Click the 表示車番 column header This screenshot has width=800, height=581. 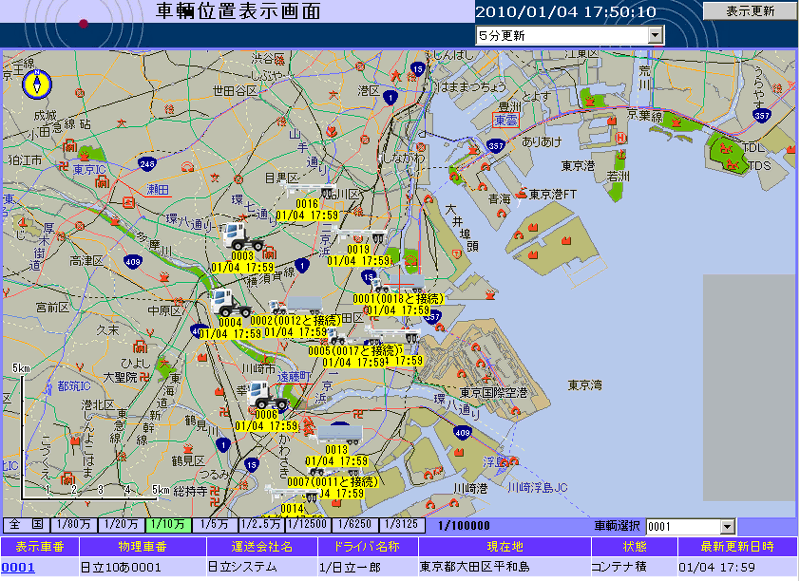(40, 547)
